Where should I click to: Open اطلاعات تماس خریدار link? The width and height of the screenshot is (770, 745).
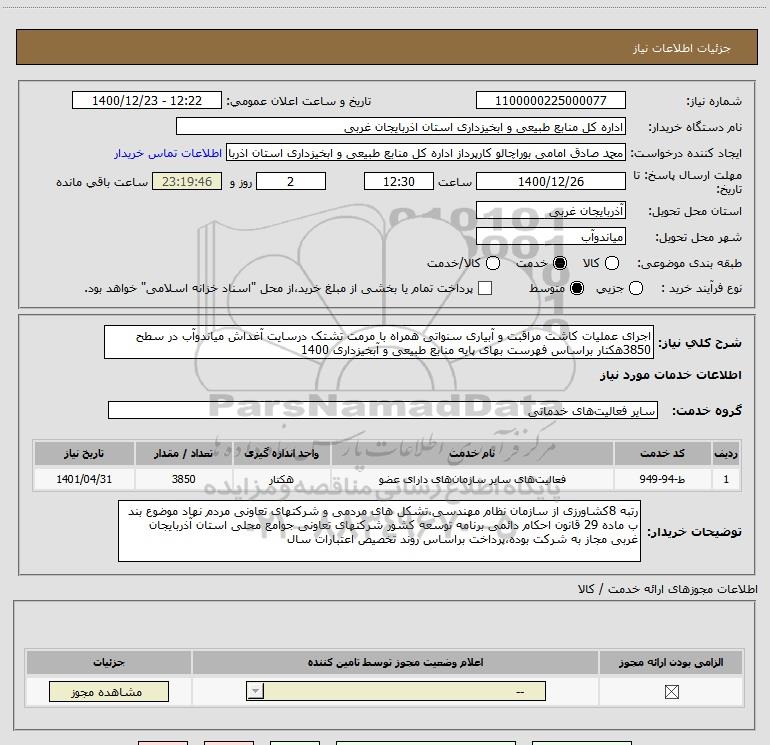tap(168, 153)
